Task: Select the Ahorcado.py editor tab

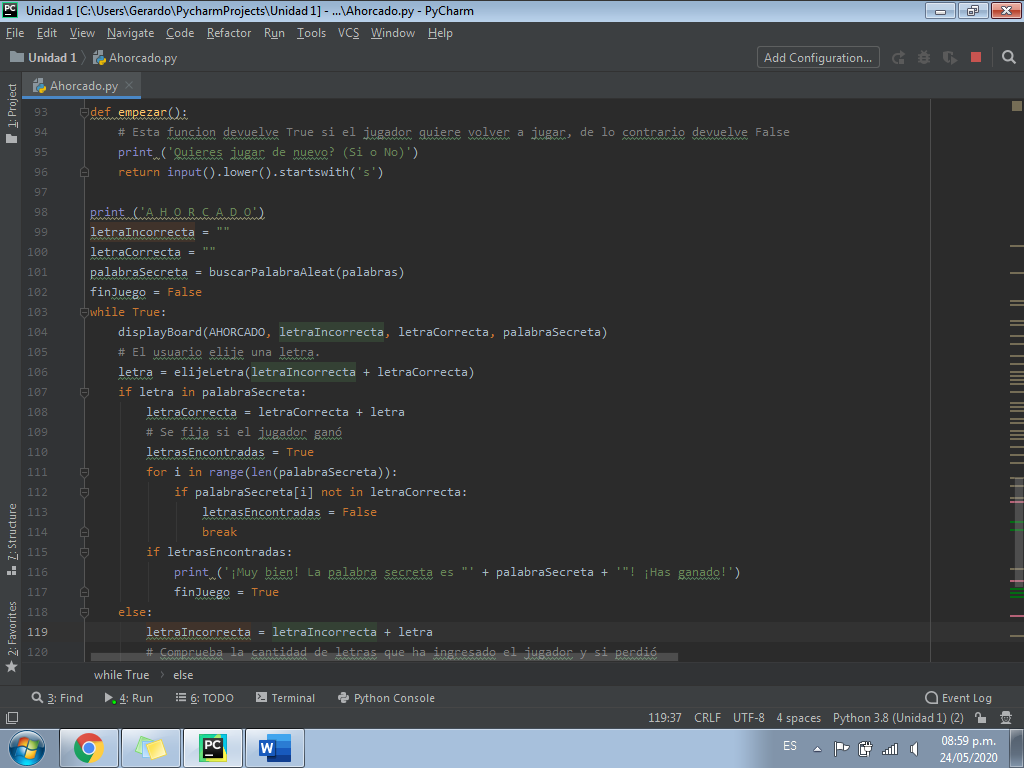Action: pyautogui.click(x=82, y=86)
